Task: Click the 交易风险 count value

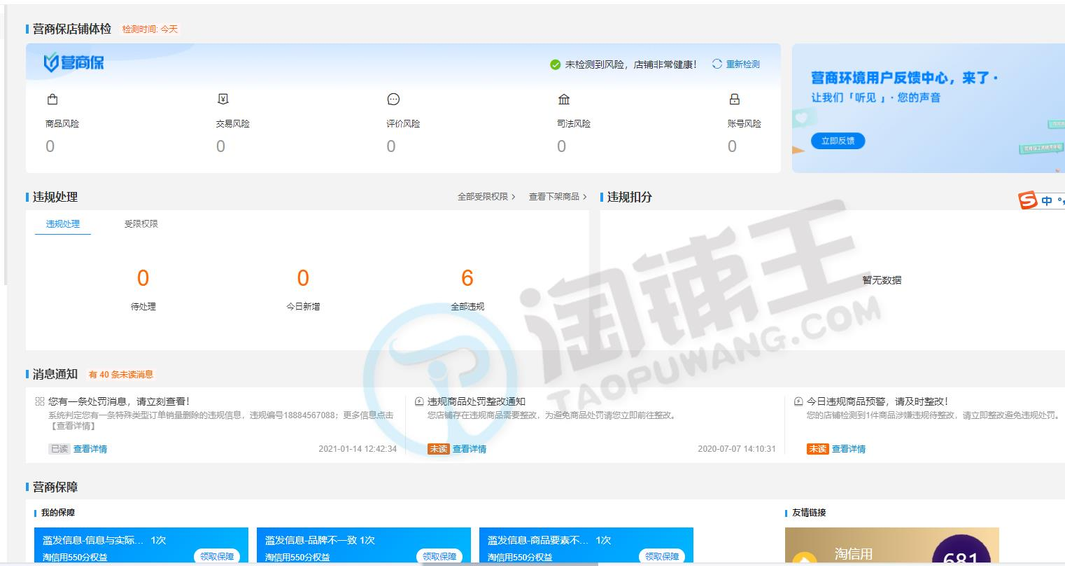Action: (x=220, y=146)
